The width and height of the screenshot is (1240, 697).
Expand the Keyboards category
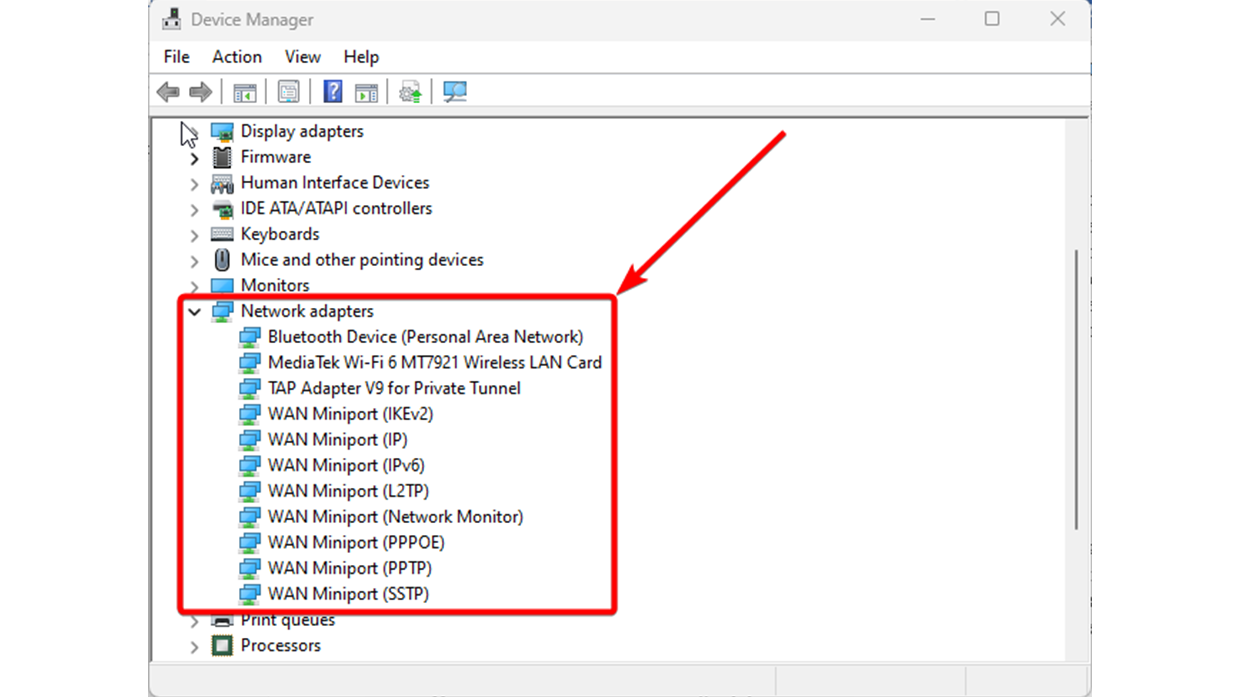194,234
